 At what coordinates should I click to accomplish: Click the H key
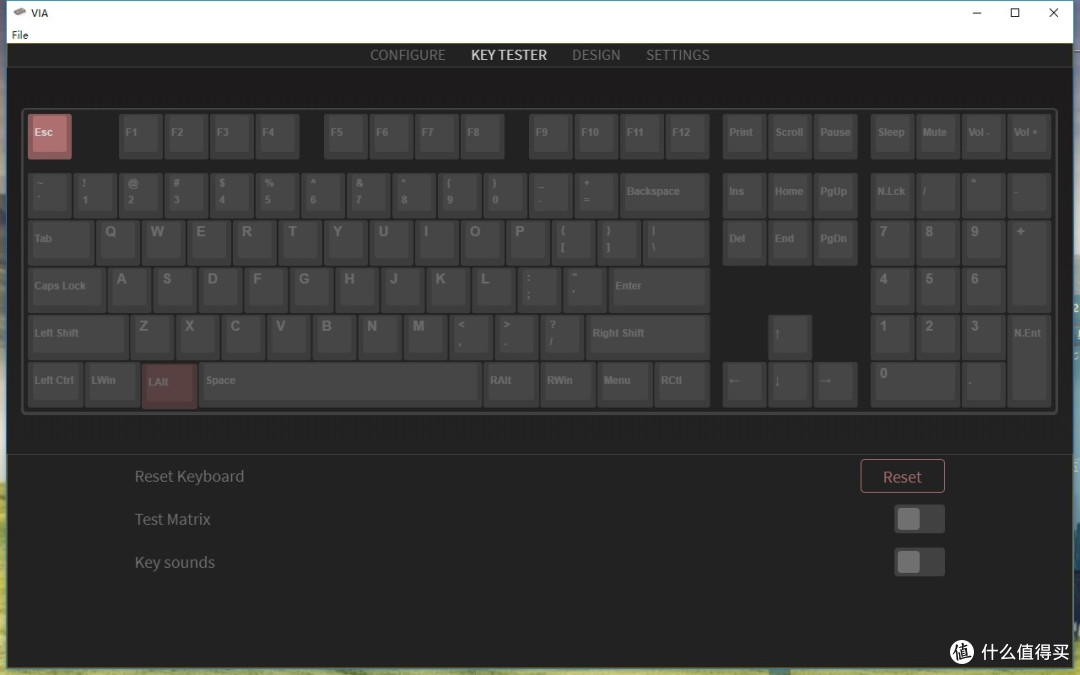[357, 290]
